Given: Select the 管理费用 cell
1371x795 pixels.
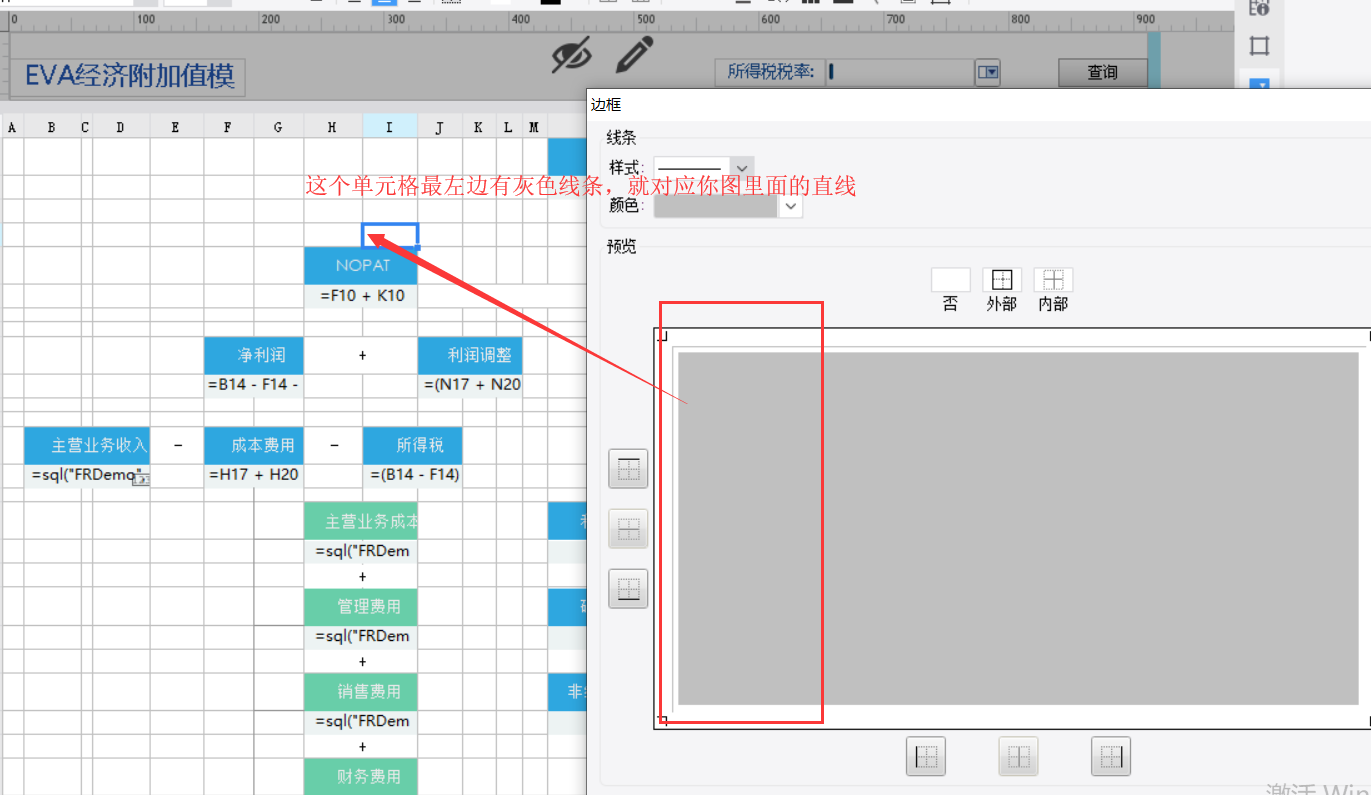Looking at the screenshot, I should pyautogui.click(x=361, y=606).
